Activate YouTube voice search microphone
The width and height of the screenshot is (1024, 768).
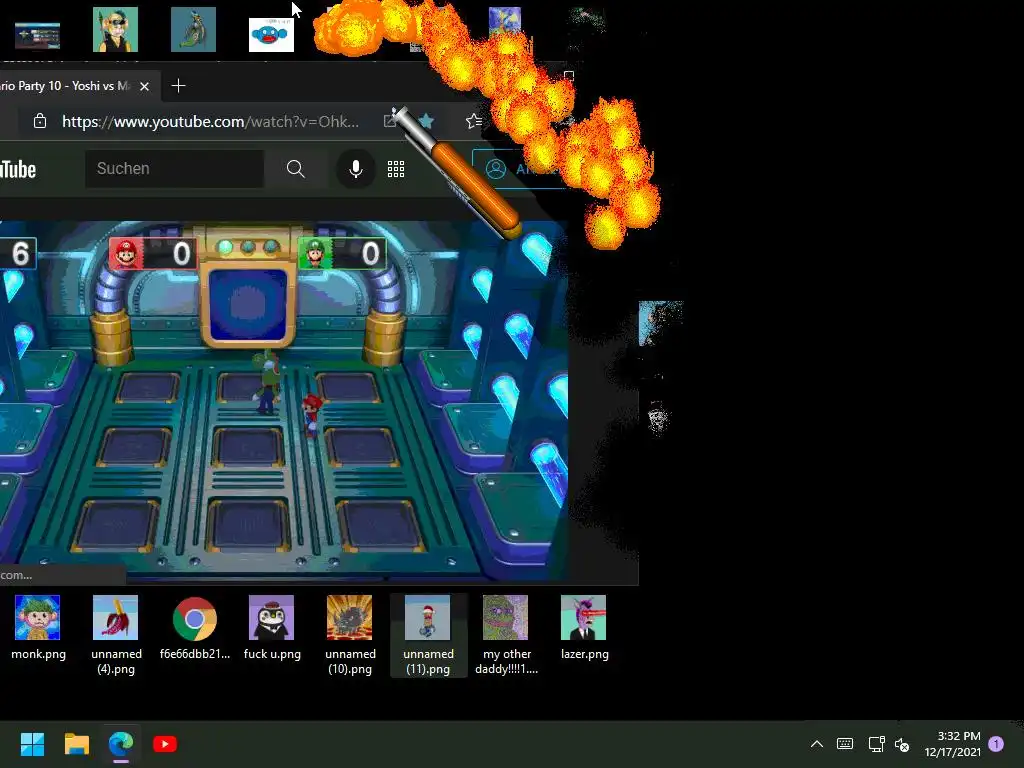pos(355,169)
